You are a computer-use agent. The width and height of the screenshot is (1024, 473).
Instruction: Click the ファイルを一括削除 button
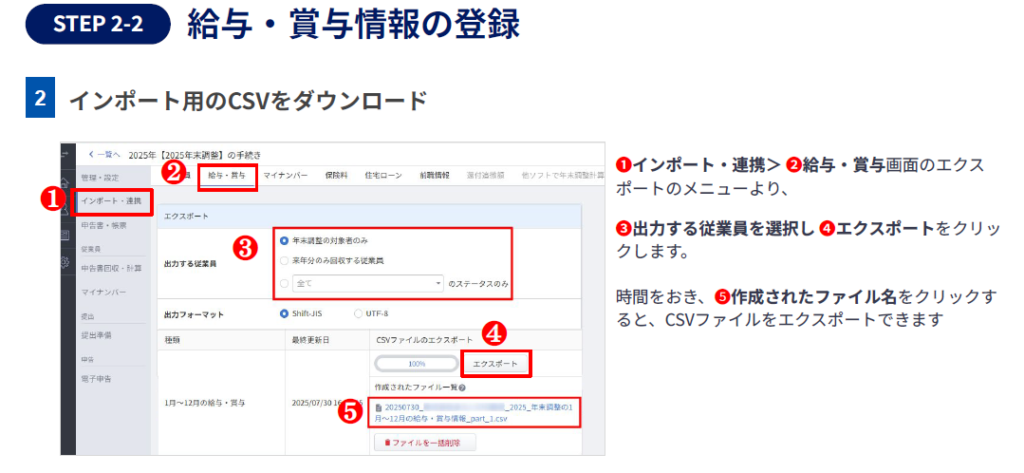point(425,441)
